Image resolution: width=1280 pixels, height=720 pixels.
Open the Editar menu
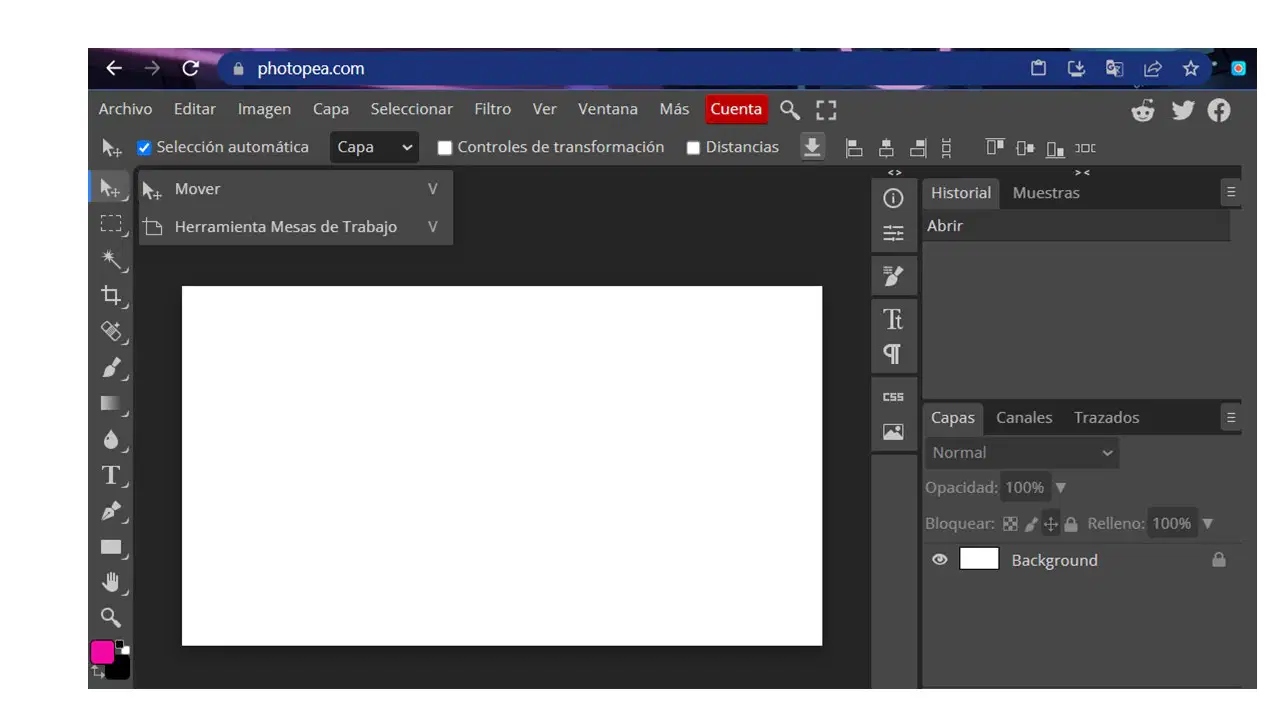(x=195, y=109)
